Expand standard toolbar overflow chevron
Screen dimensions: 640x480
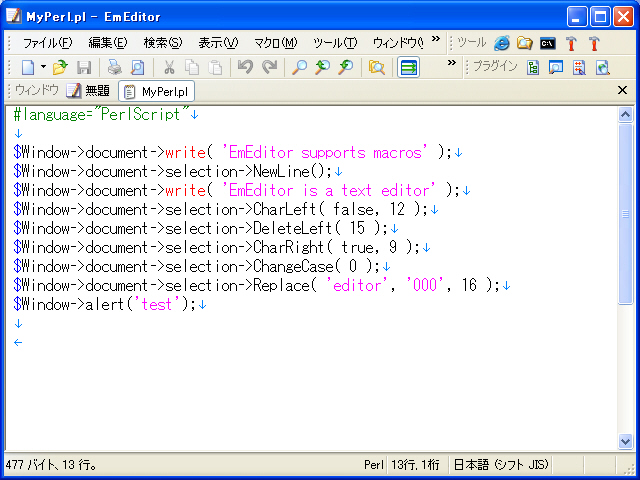451,62
